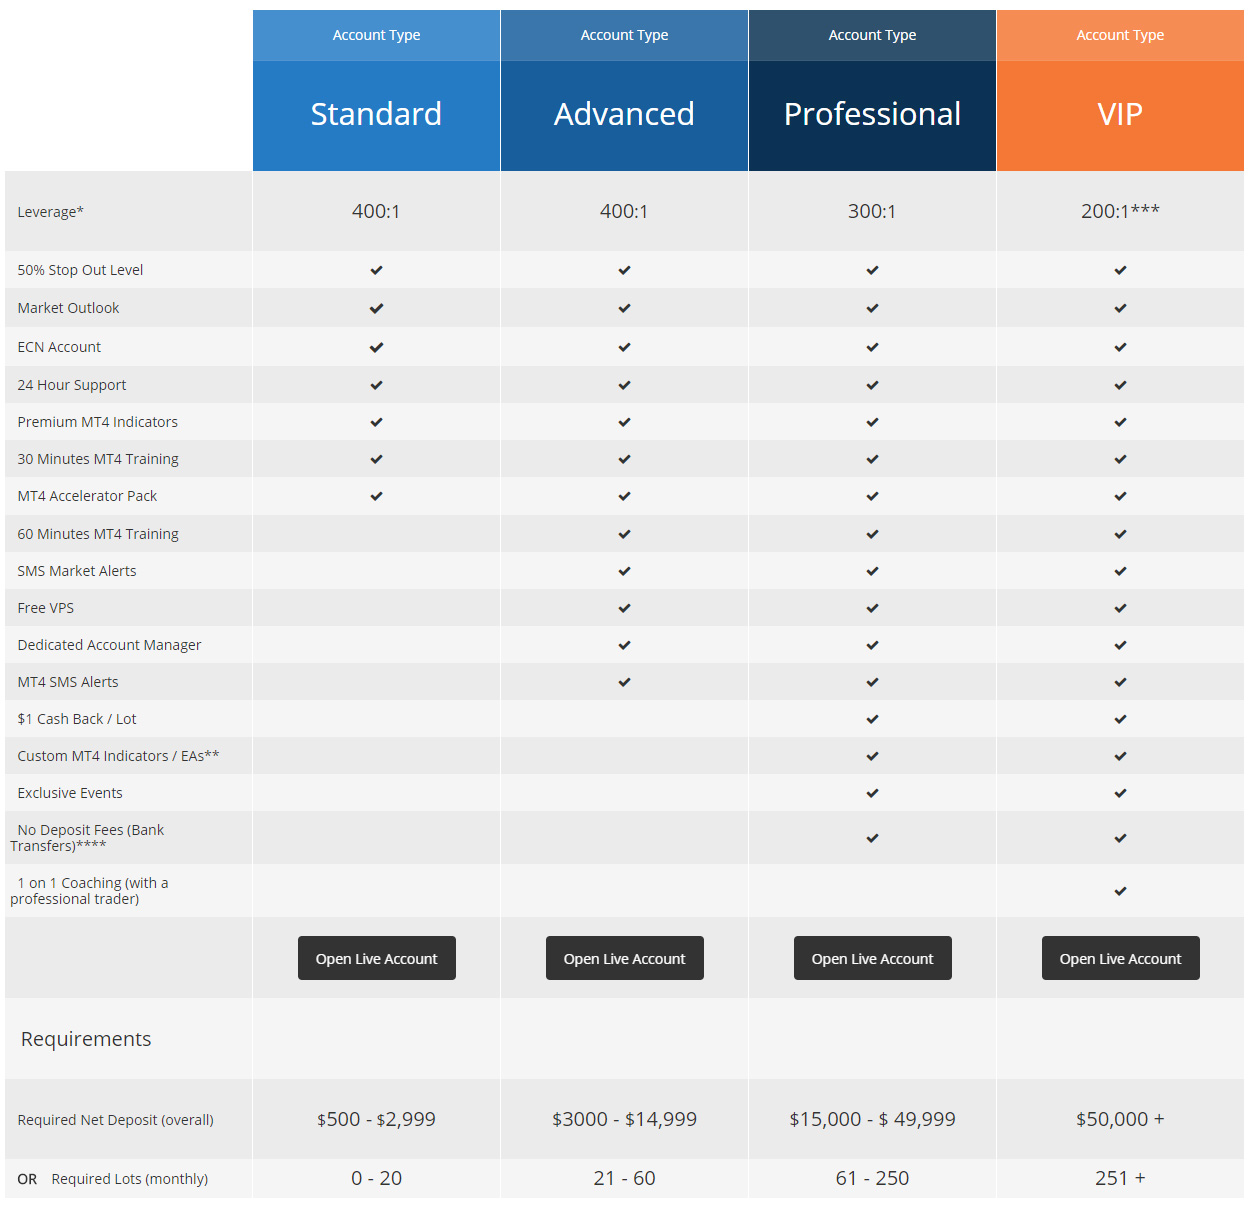Image resolution: width=1250 pixels, height=1206 pixels.
Task: Click the Standard ECN Account checkmark
Action: [x=376, y=347]
